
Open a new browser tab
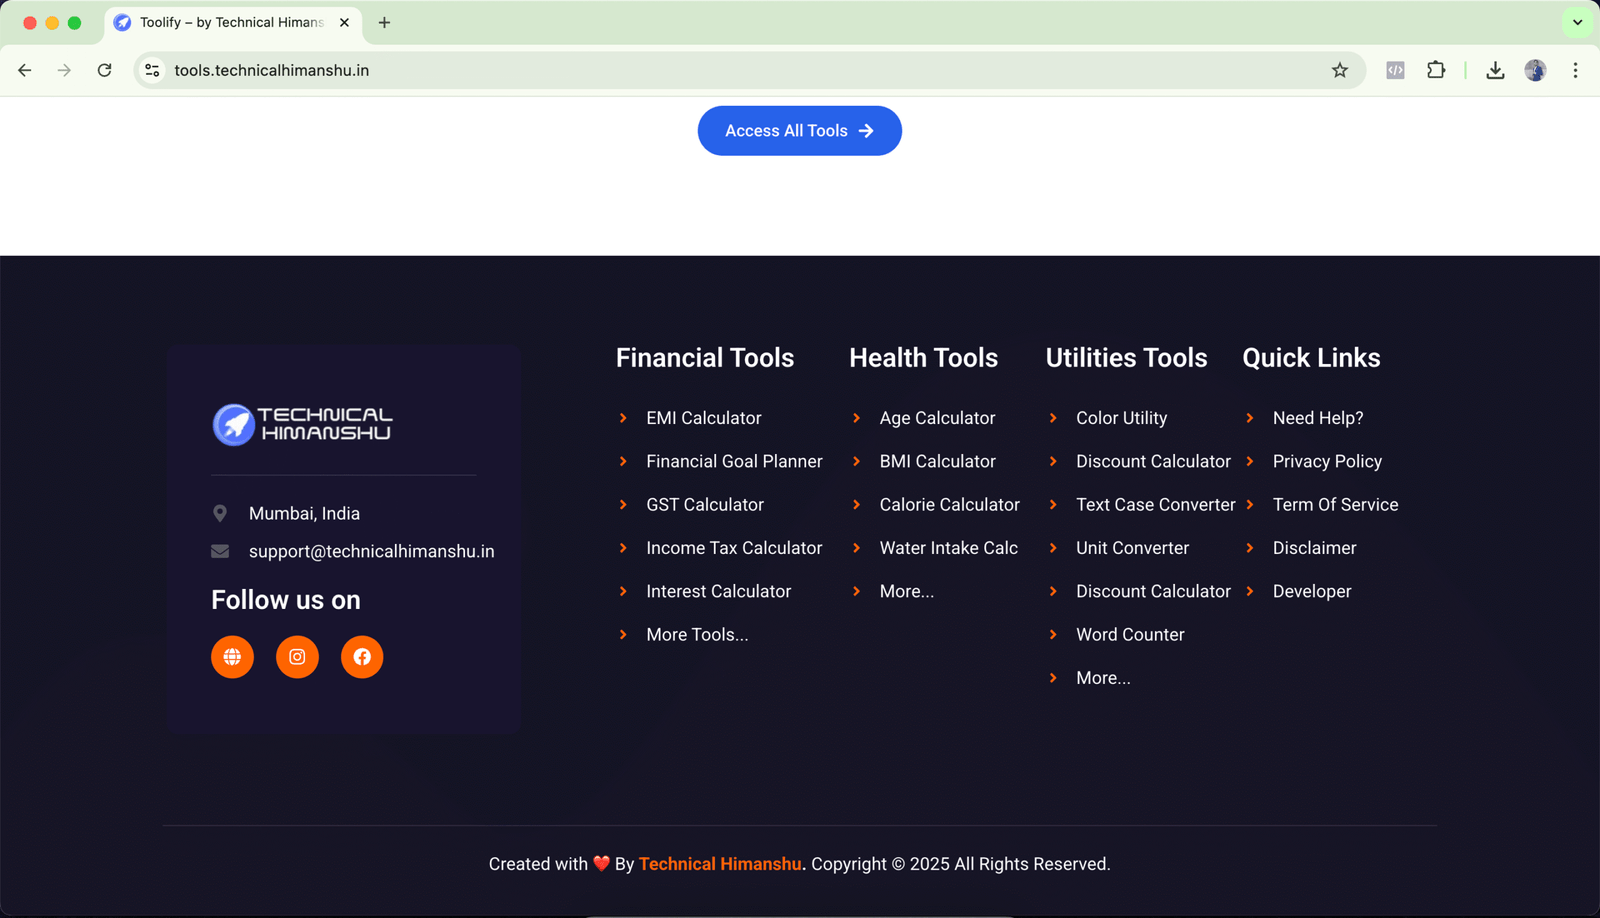point(384,22)
